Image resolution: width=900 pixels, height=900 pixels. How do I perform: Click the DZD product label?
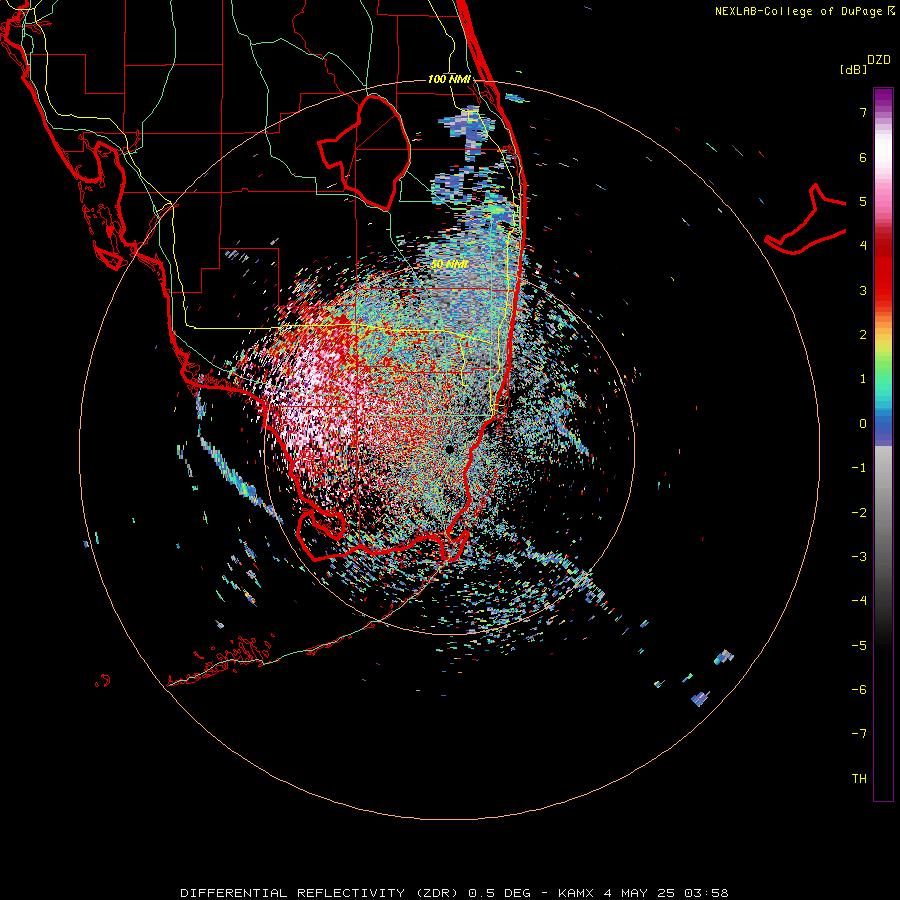coord(879,60)
